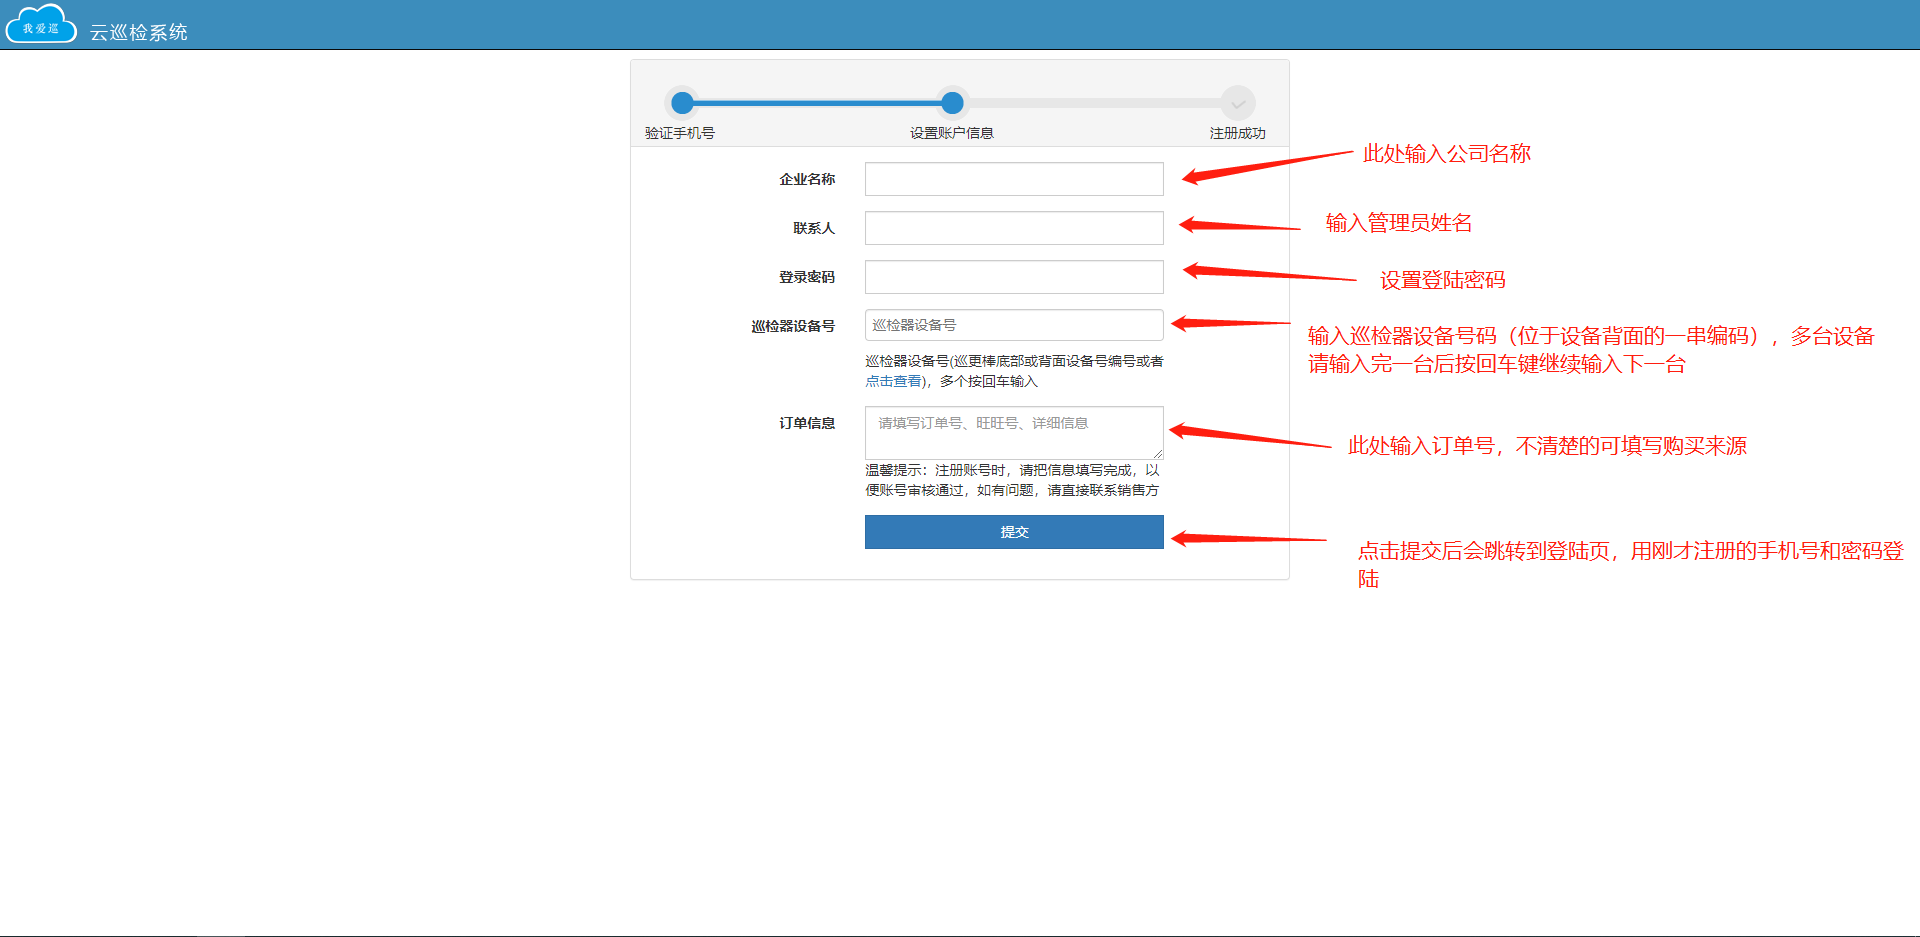The height and width of the screenshot is (937, 1920).
Task: Click the 订单信息 field label
Action: 807,423
